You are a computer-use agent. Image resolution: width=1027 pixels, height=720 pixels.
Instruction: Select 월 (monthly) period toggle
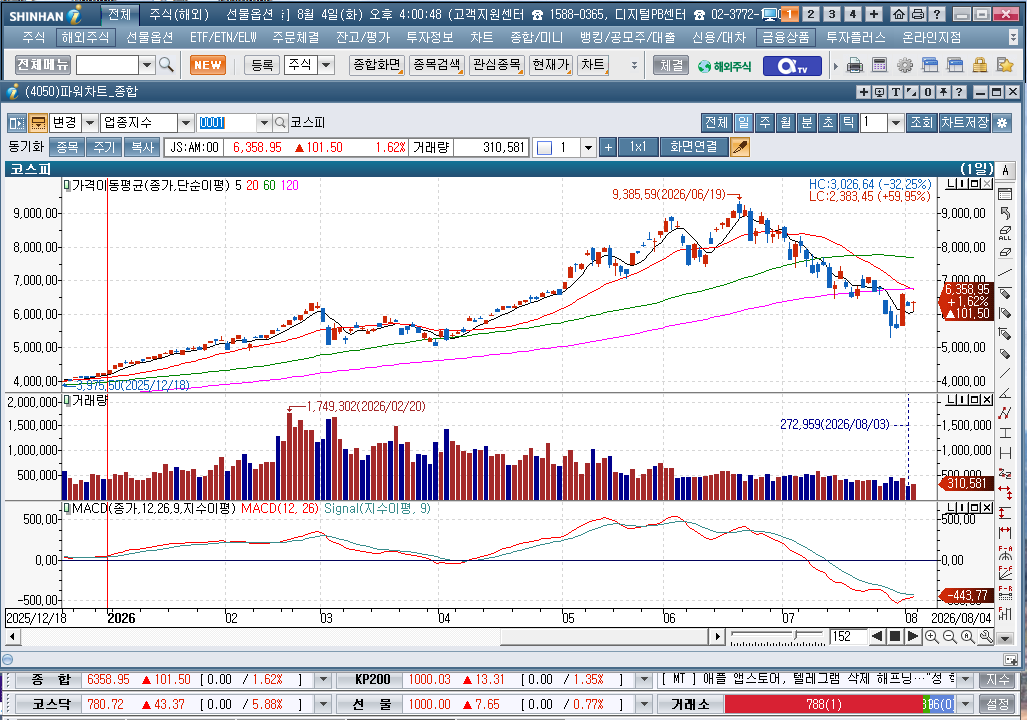point(785,123)
